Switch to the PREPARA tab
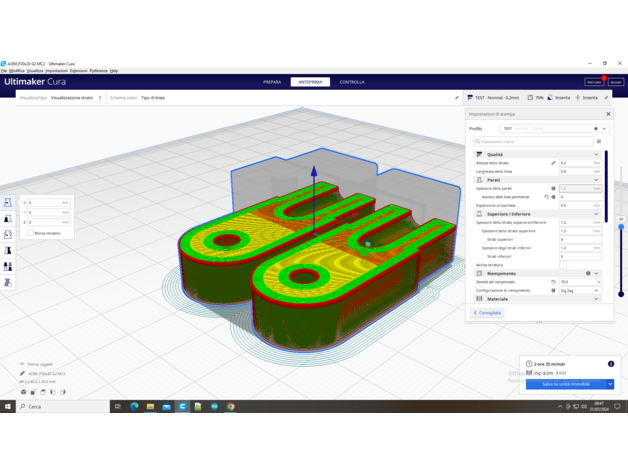628x472 pixels. click(272, 82)
